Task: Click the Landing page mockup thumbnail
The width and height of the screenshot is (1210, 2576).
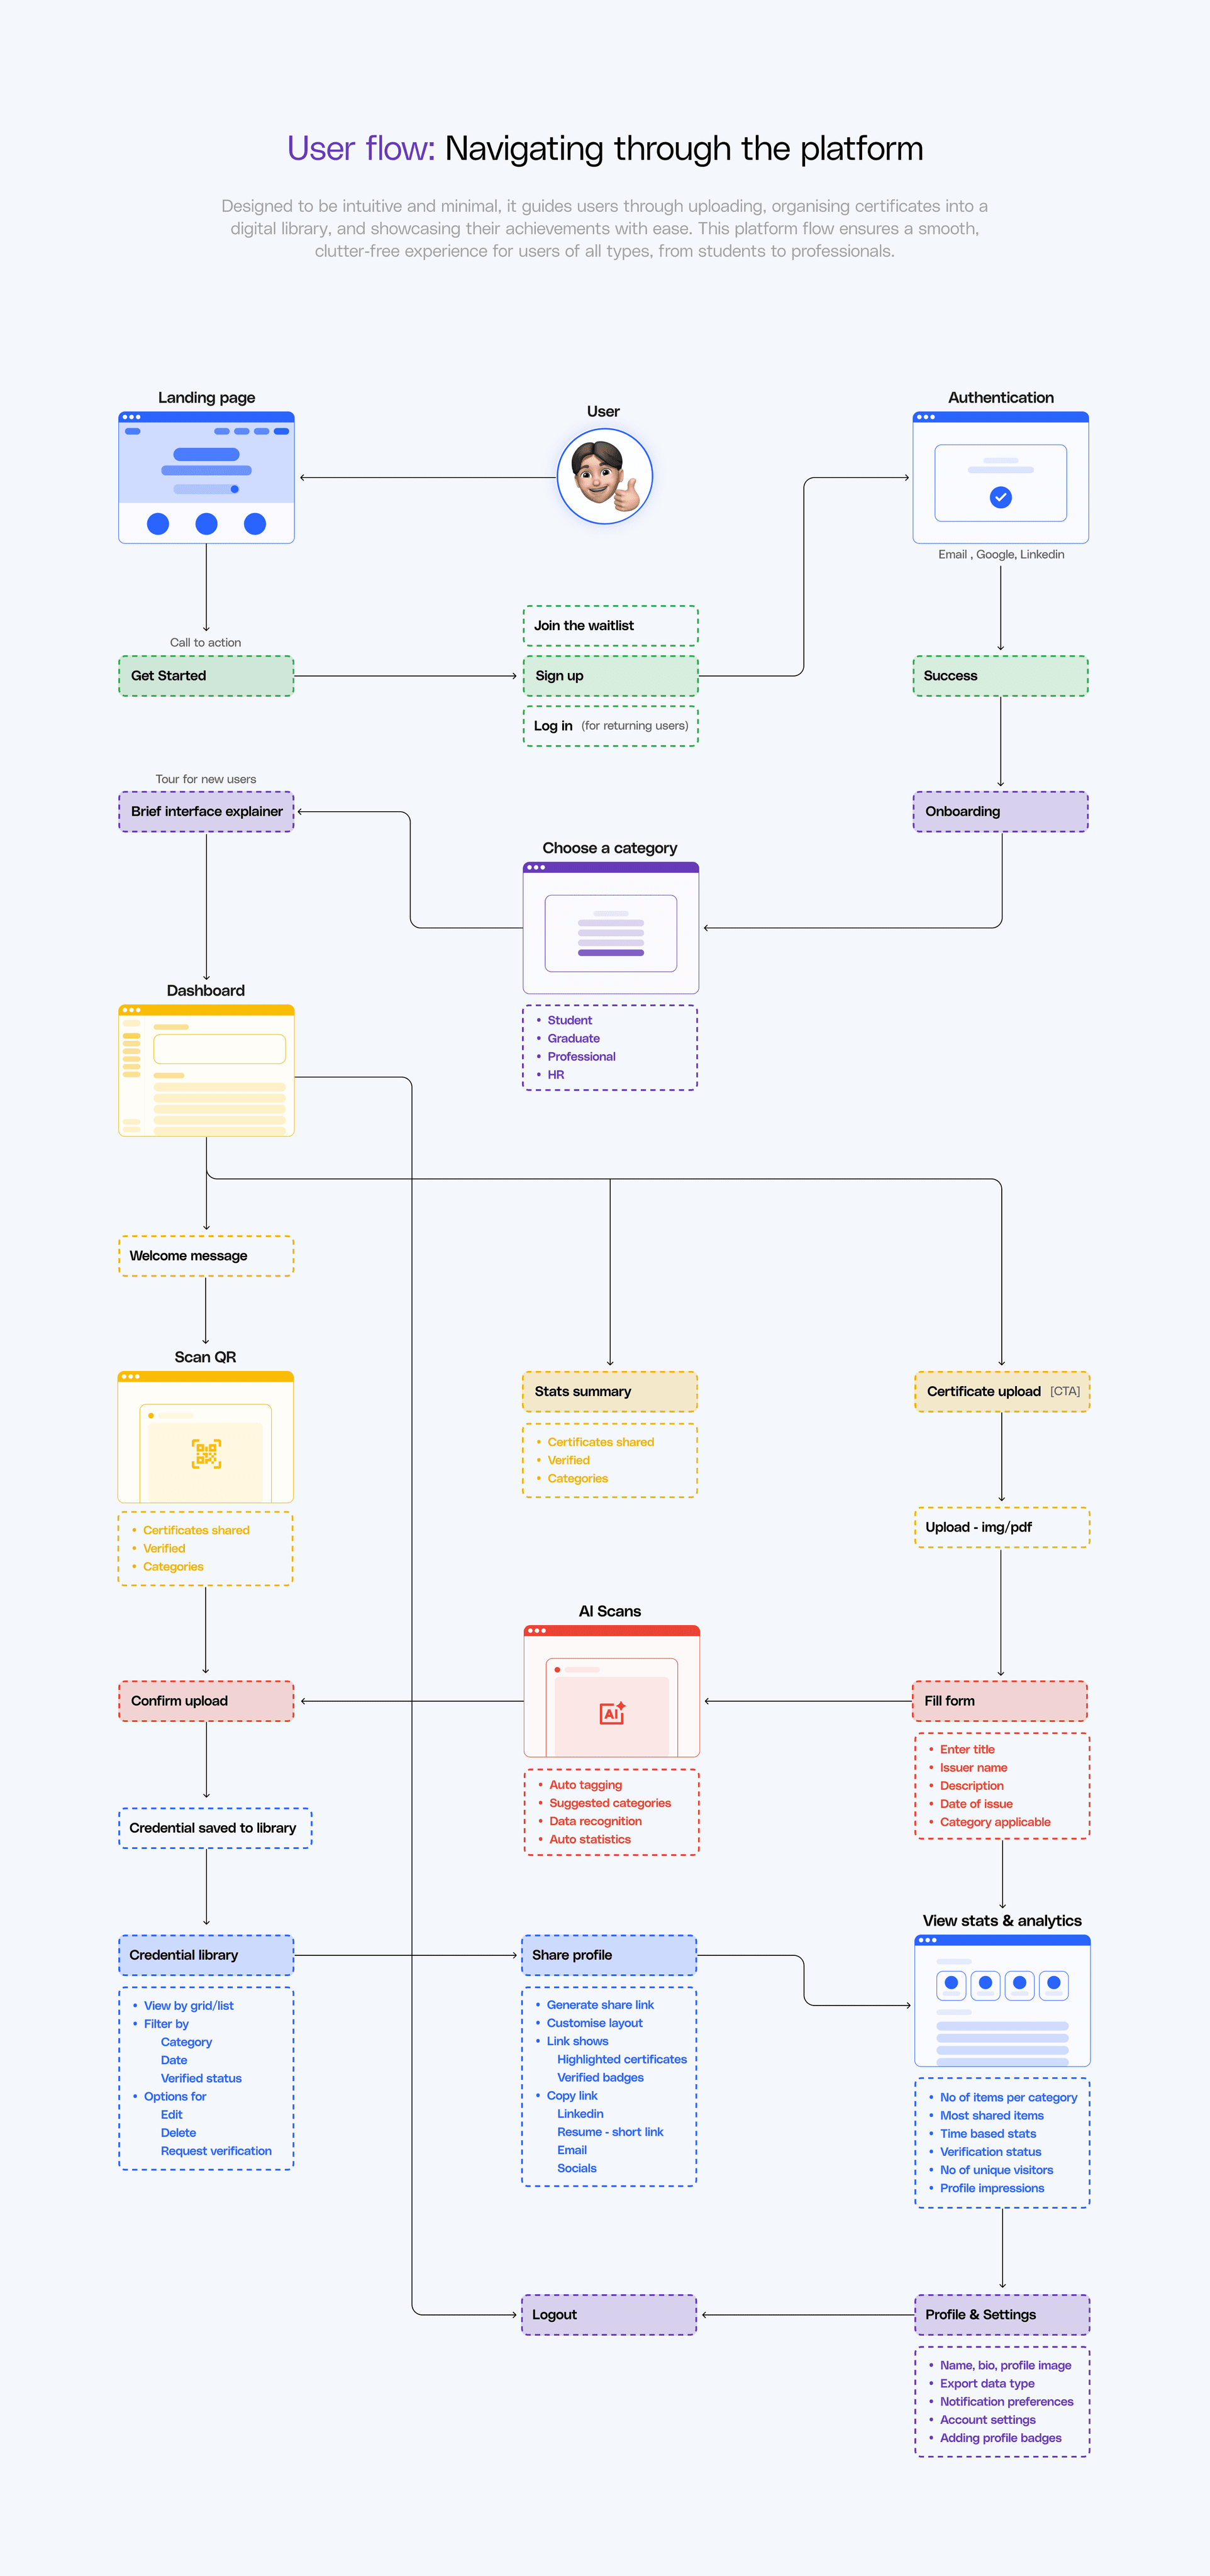Action: click(206, 477)
